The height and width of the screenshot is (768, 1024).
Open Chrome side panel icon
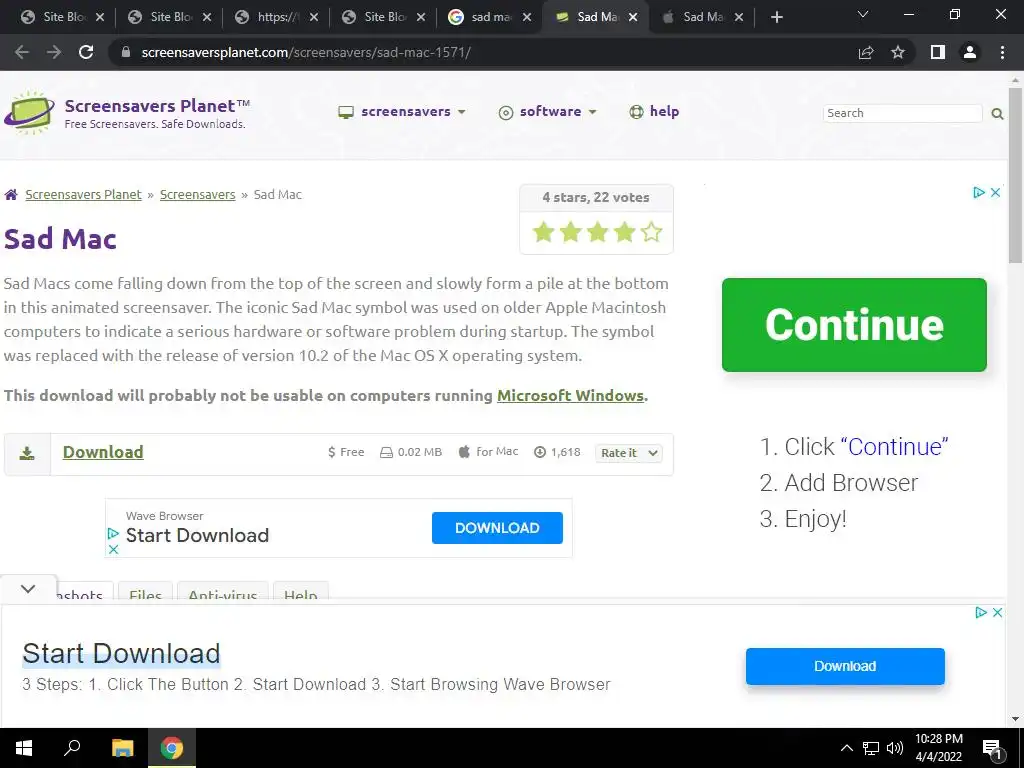[938, 52]
